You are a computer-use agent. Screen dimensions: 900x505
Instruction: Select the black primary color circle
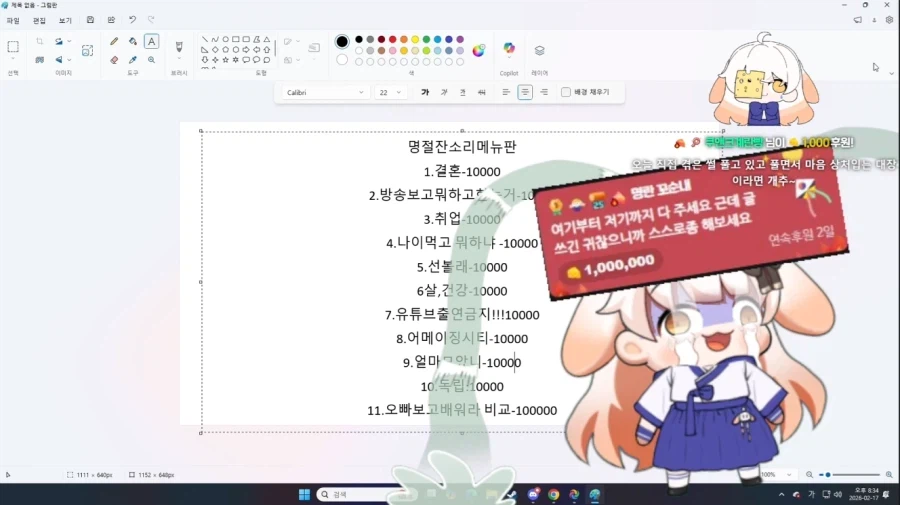(x=342, y=41)
